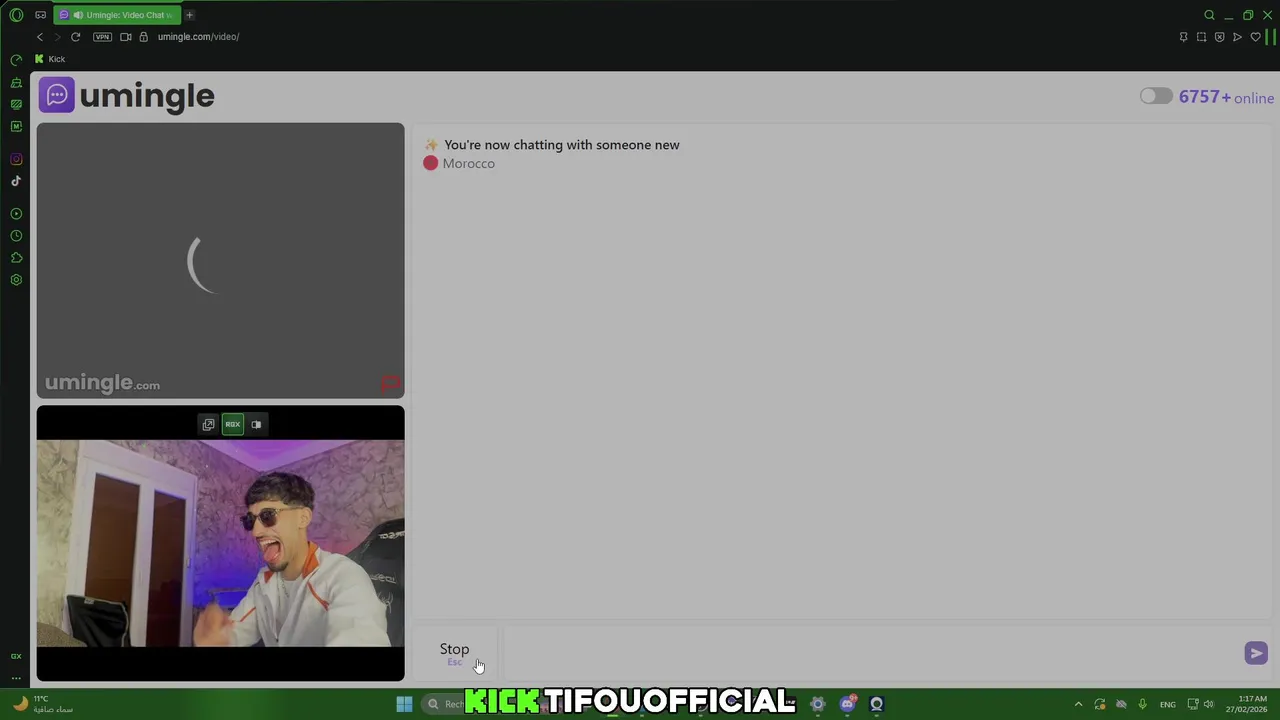Open History clock icon in sidebar

click(x=16, y=236)
